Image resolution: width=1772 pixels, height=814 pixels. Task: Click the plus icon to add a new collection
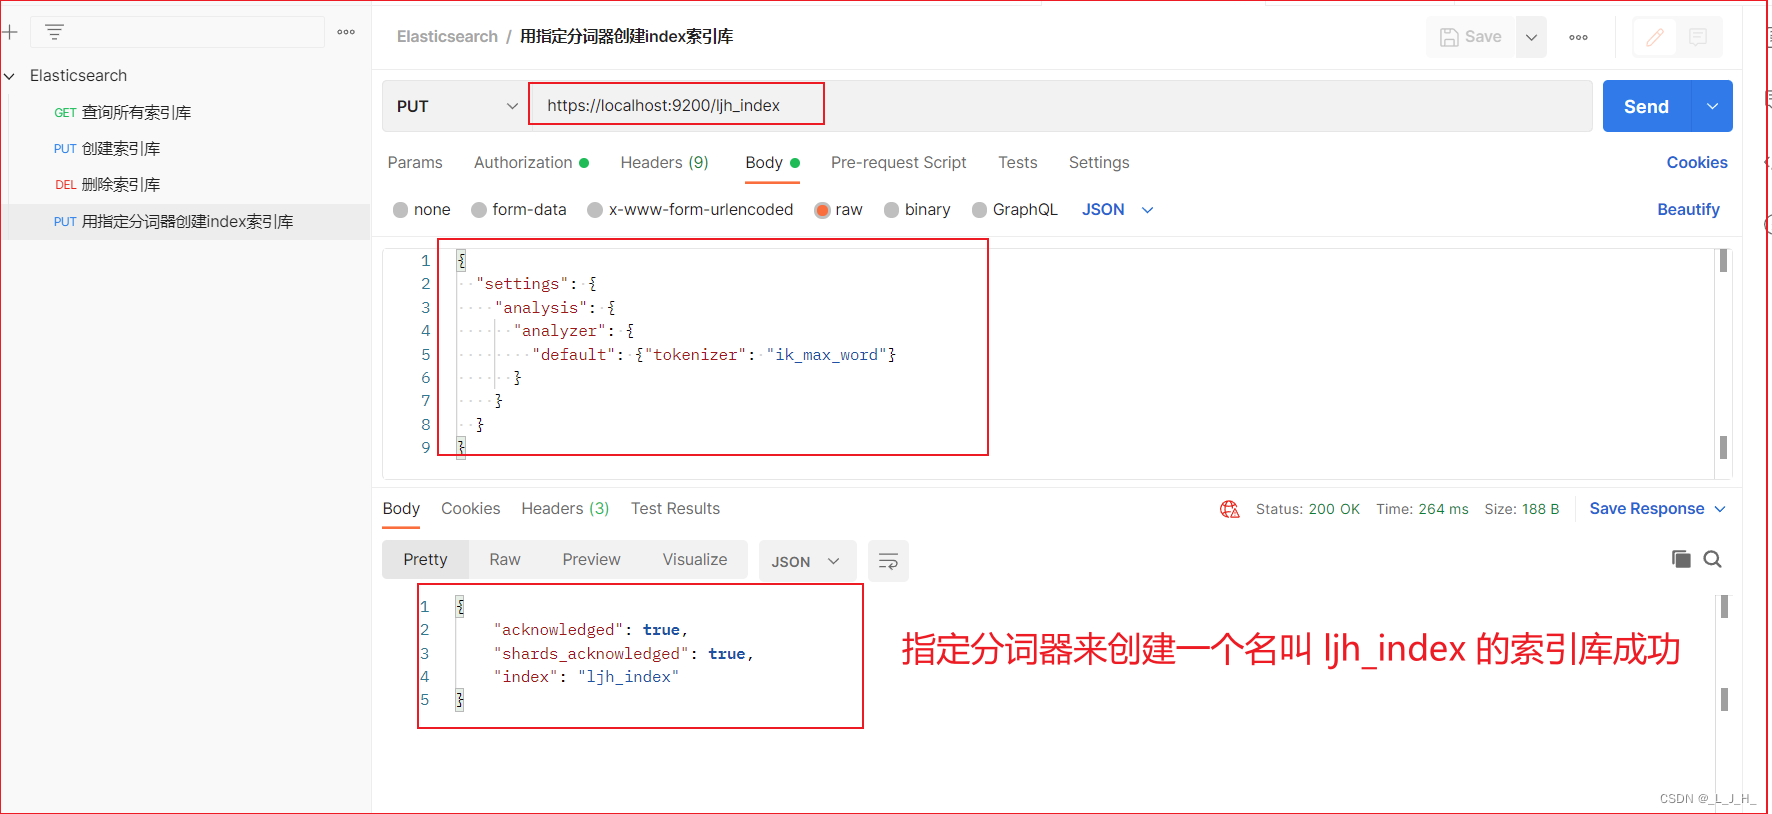click(10, 32)
